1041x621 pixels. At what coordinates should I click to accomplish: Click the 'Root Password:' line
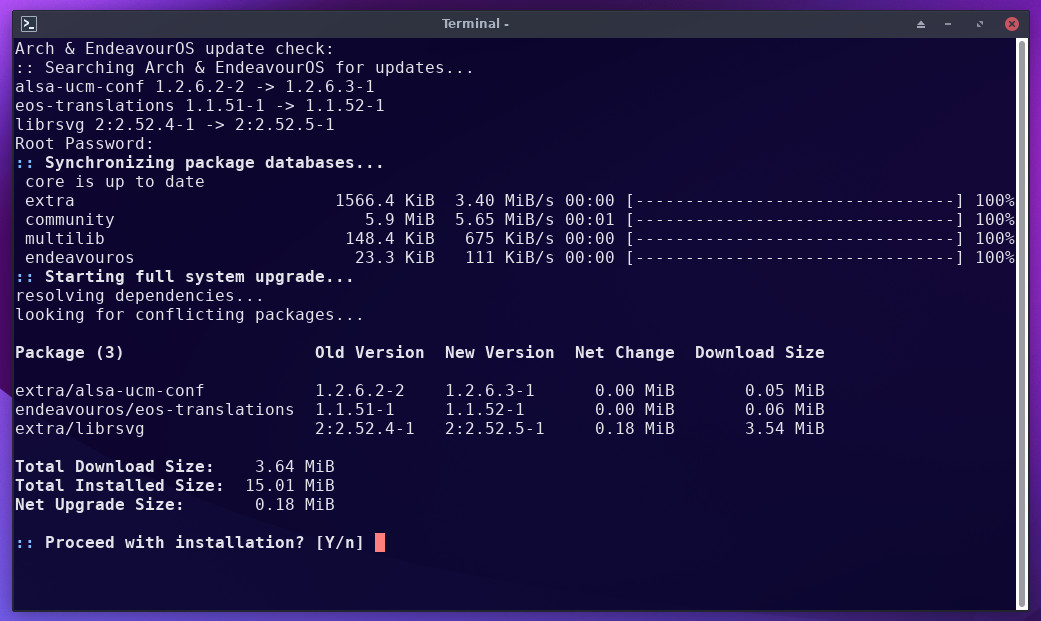tap(84, 144)
